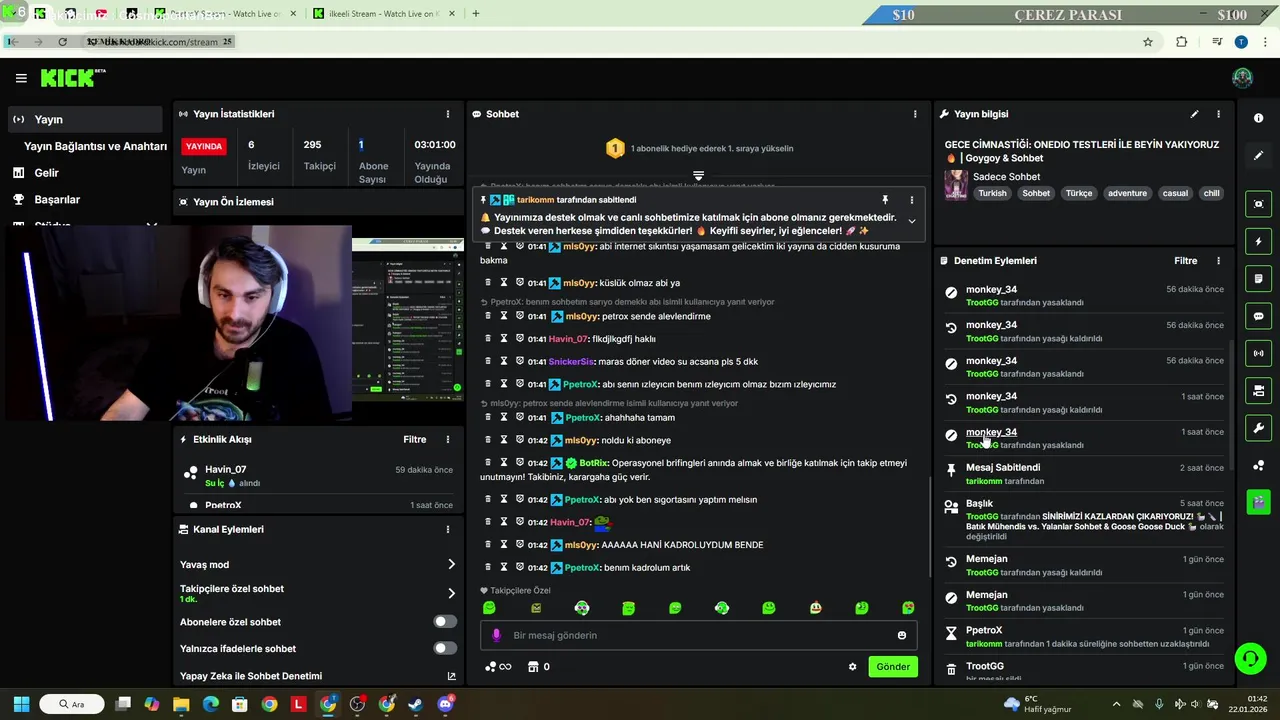1280x720 pixels.
Task: Open Windows Start menu
Action: click(x=21, y=704)
